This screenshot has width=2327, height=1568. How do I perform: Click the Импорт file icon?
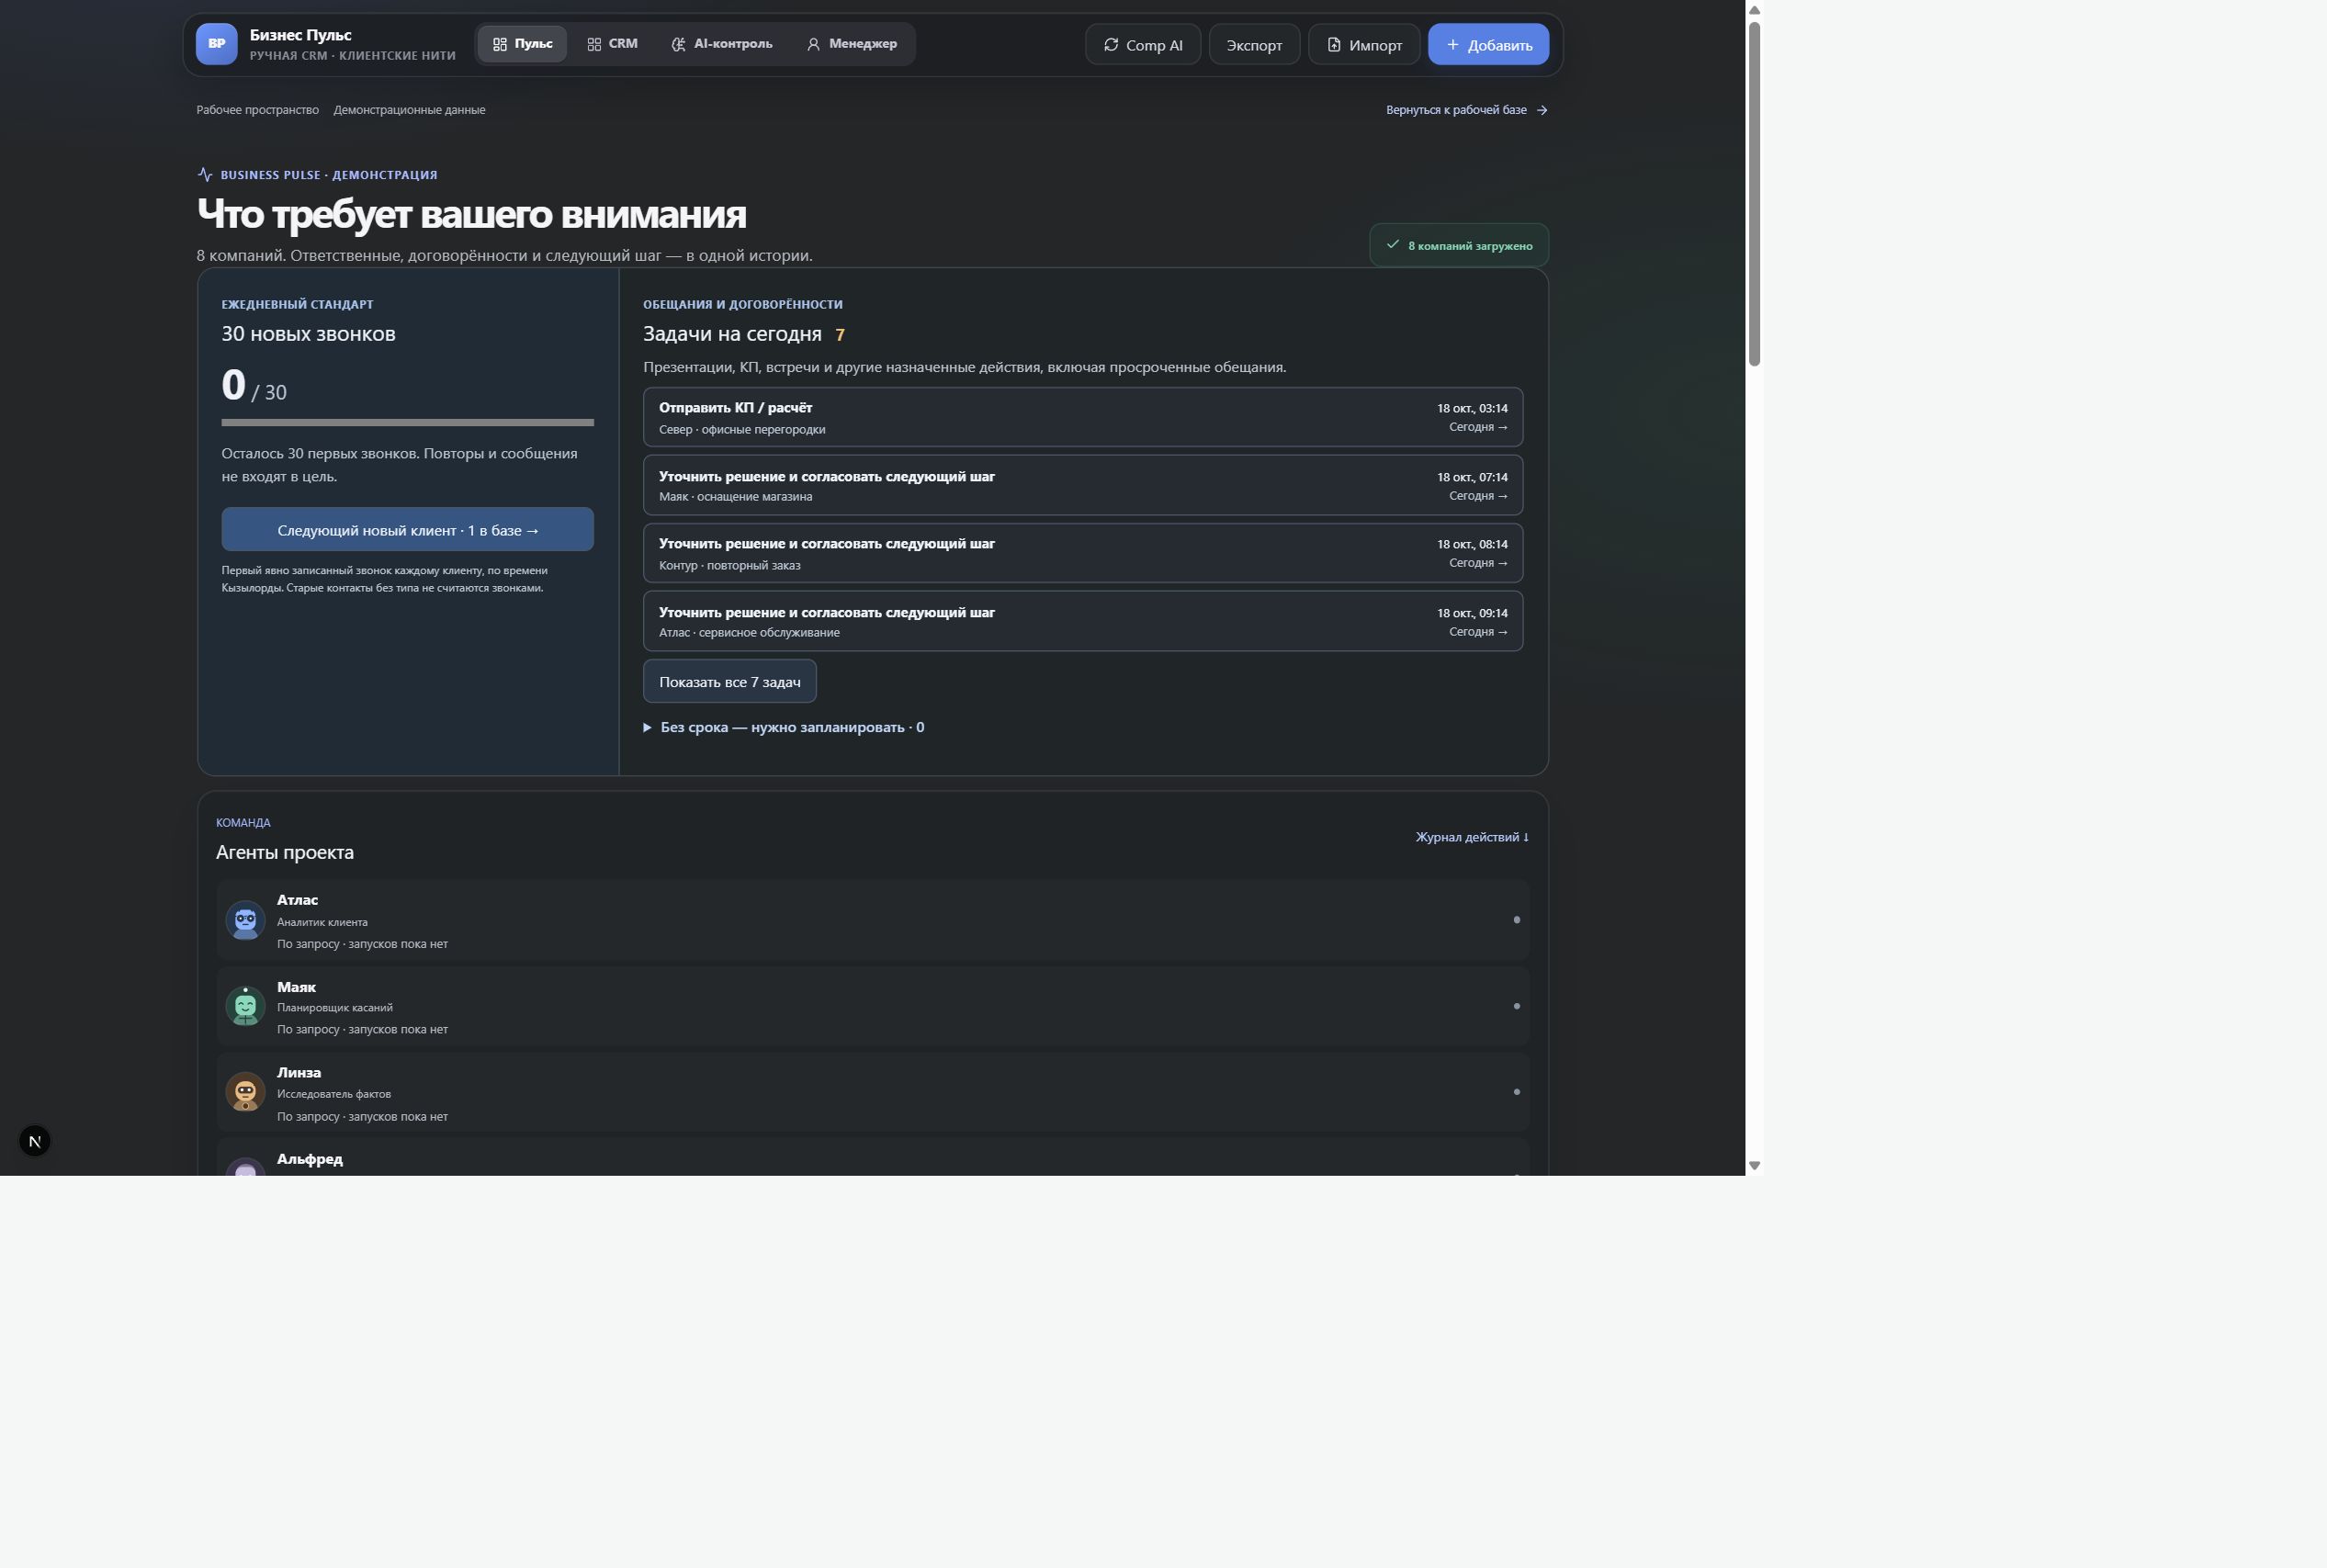1334,45
